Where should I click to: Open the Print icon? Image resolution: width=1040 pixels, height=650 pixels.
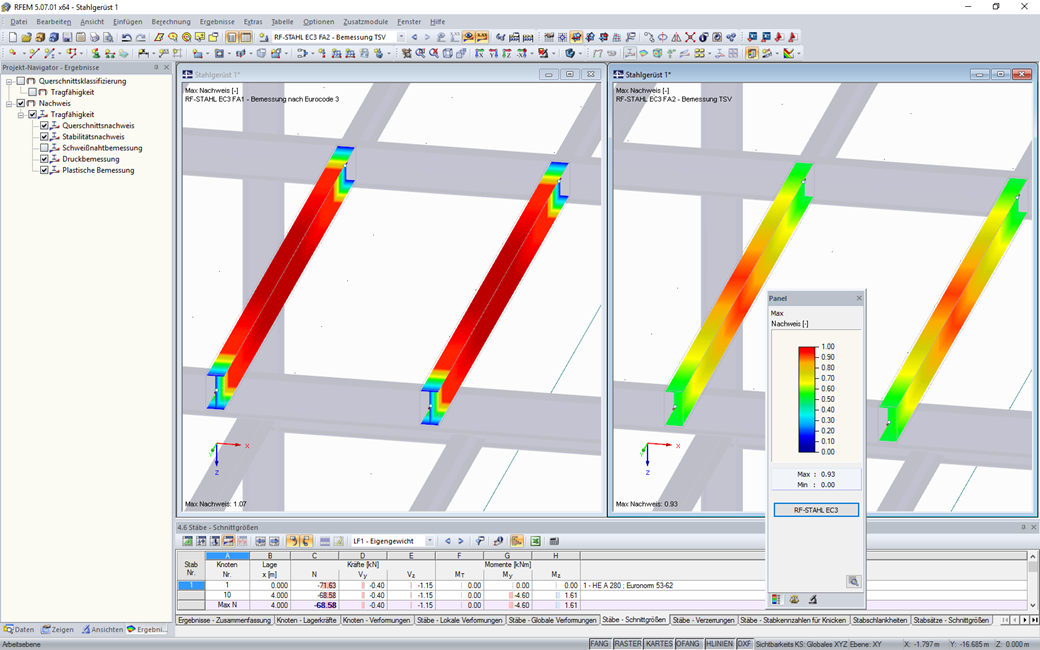(x=94, y=38)
